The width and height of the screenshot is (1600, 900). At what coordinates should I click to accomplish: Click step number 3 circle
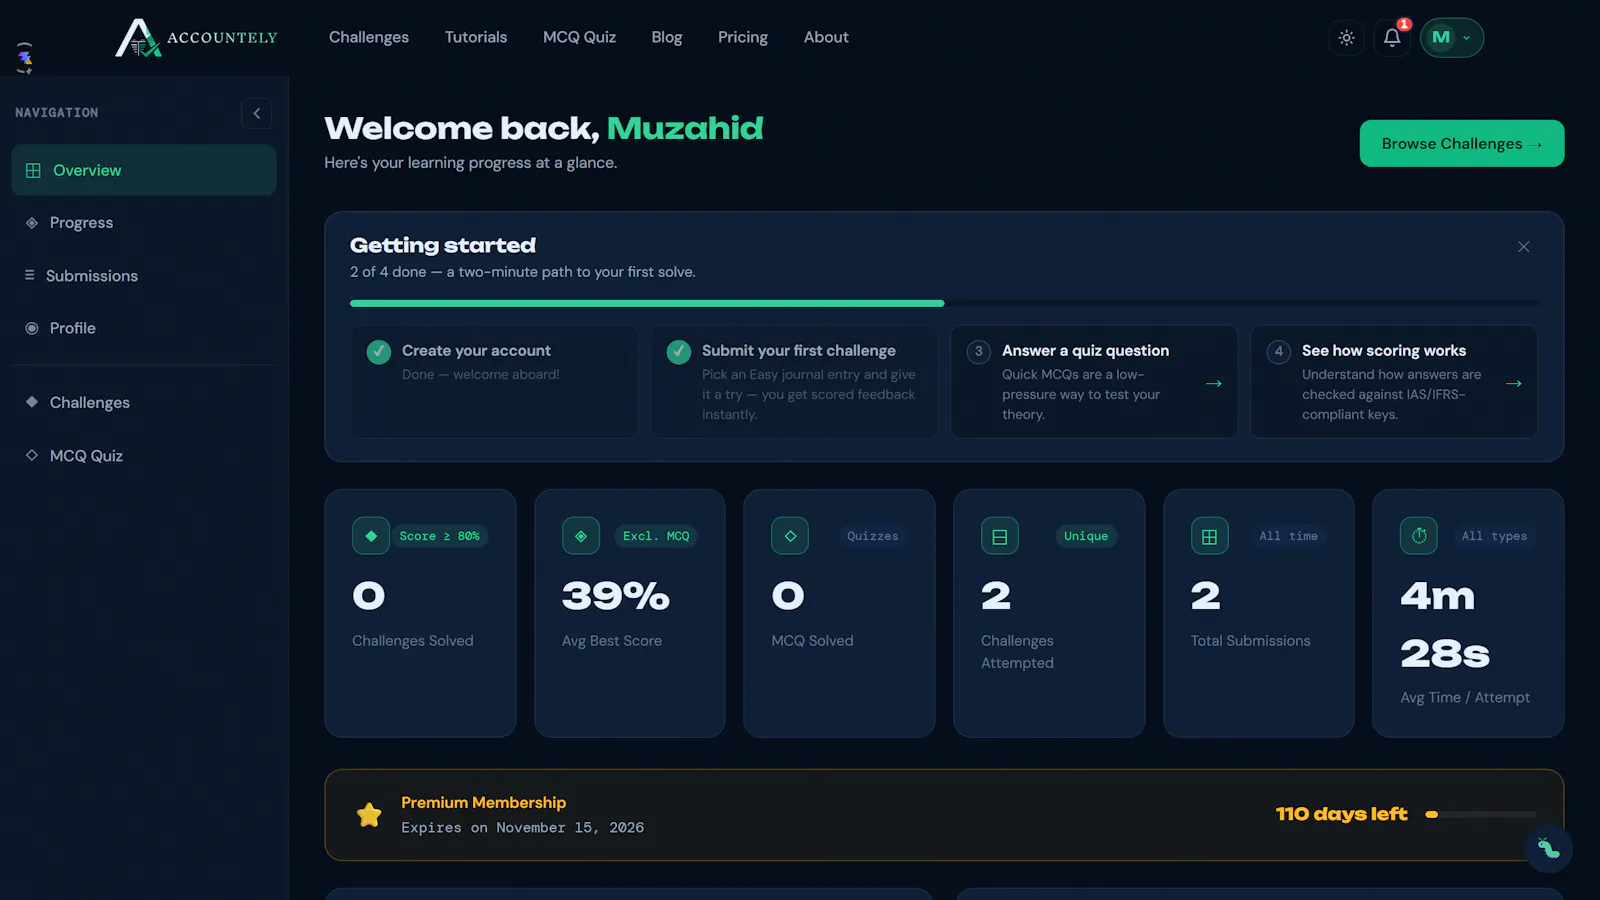coord(979,352)
